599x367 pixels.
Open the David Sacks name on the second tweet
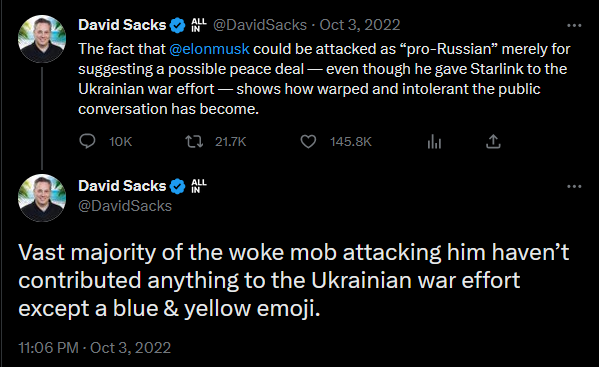[x=122, y=186]
